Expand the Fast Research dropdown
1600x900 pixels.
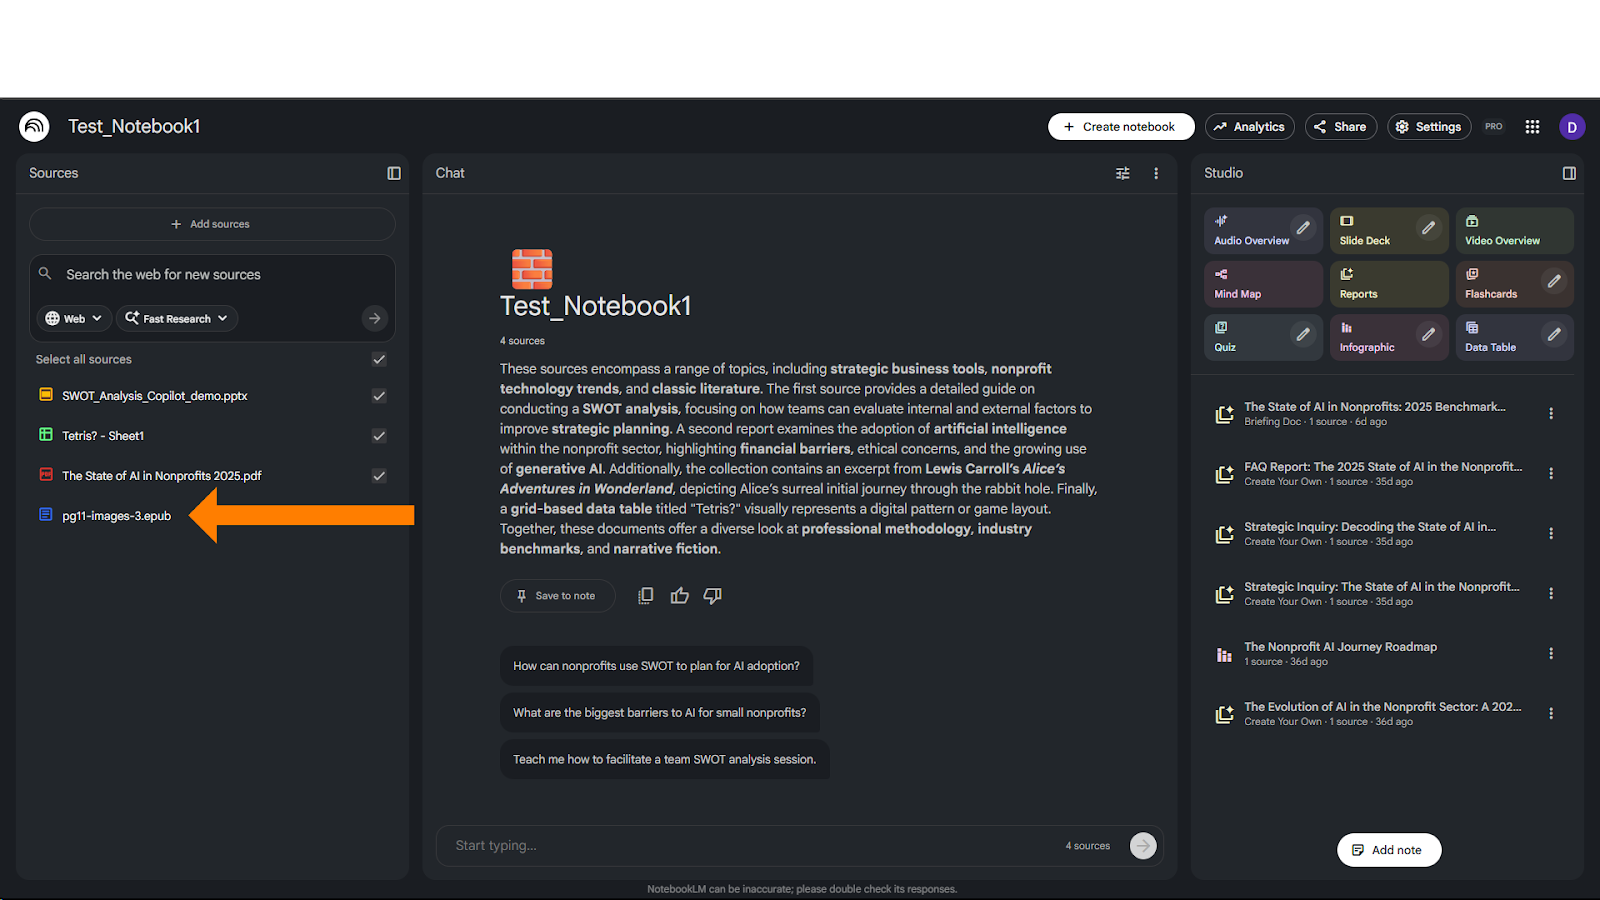click(x=176, y=318)
